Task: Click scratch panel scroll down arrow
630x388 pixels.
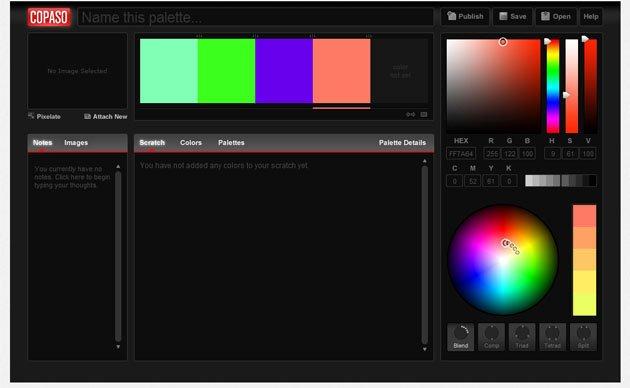Action: [425, 349]
